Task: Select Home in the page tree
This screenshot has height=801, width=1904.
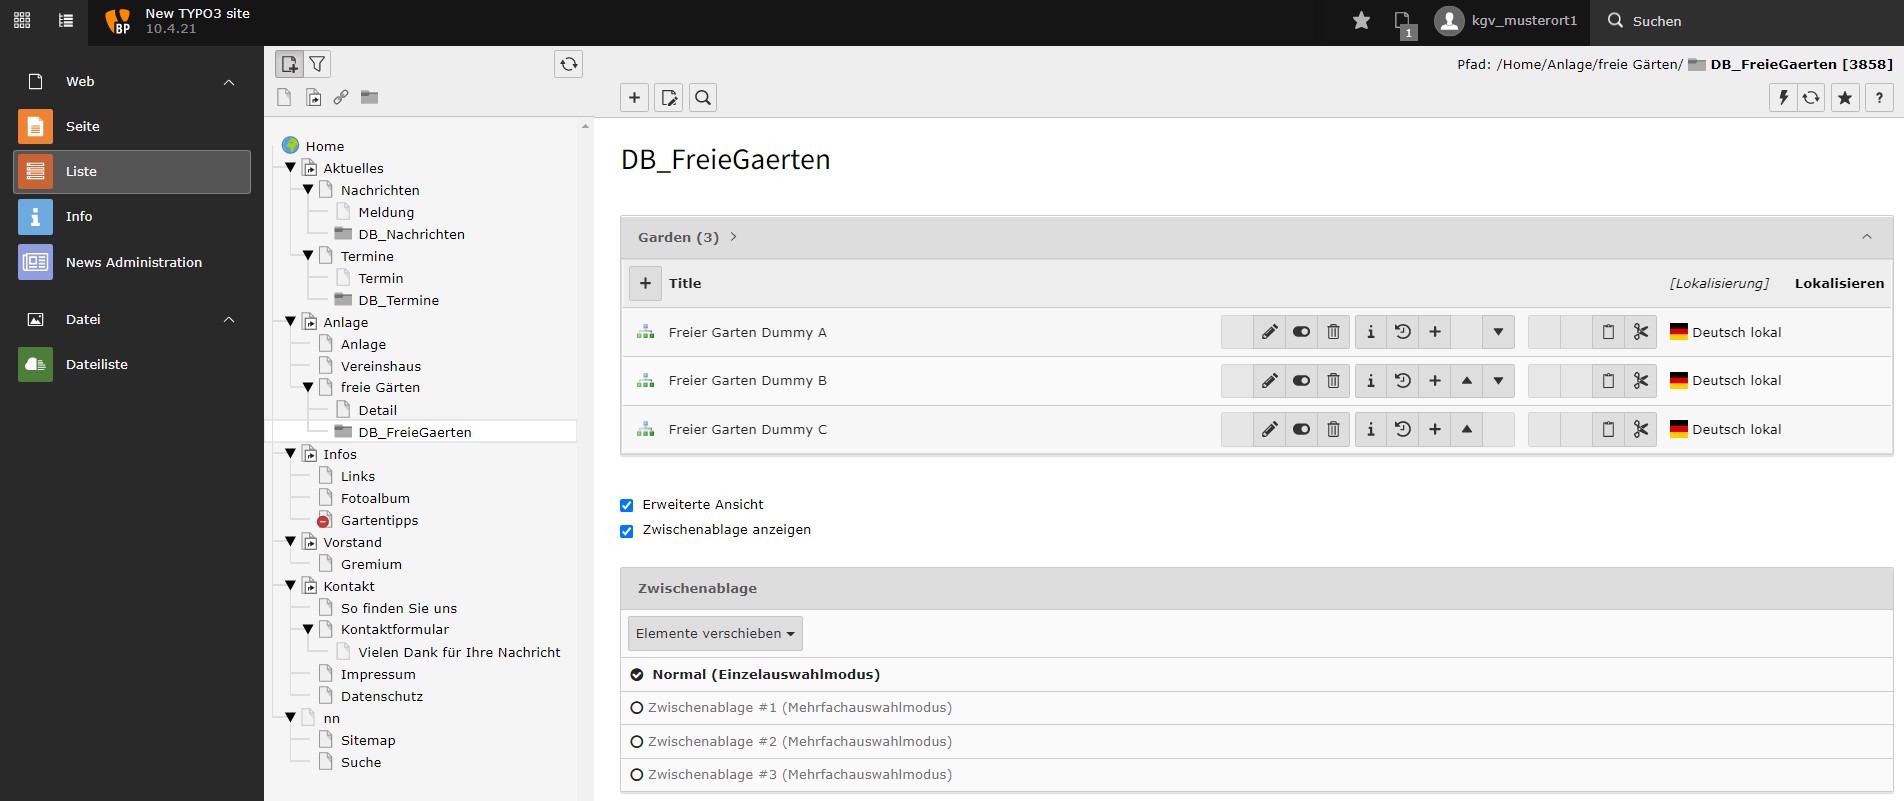Action: (x=324, y=146)
